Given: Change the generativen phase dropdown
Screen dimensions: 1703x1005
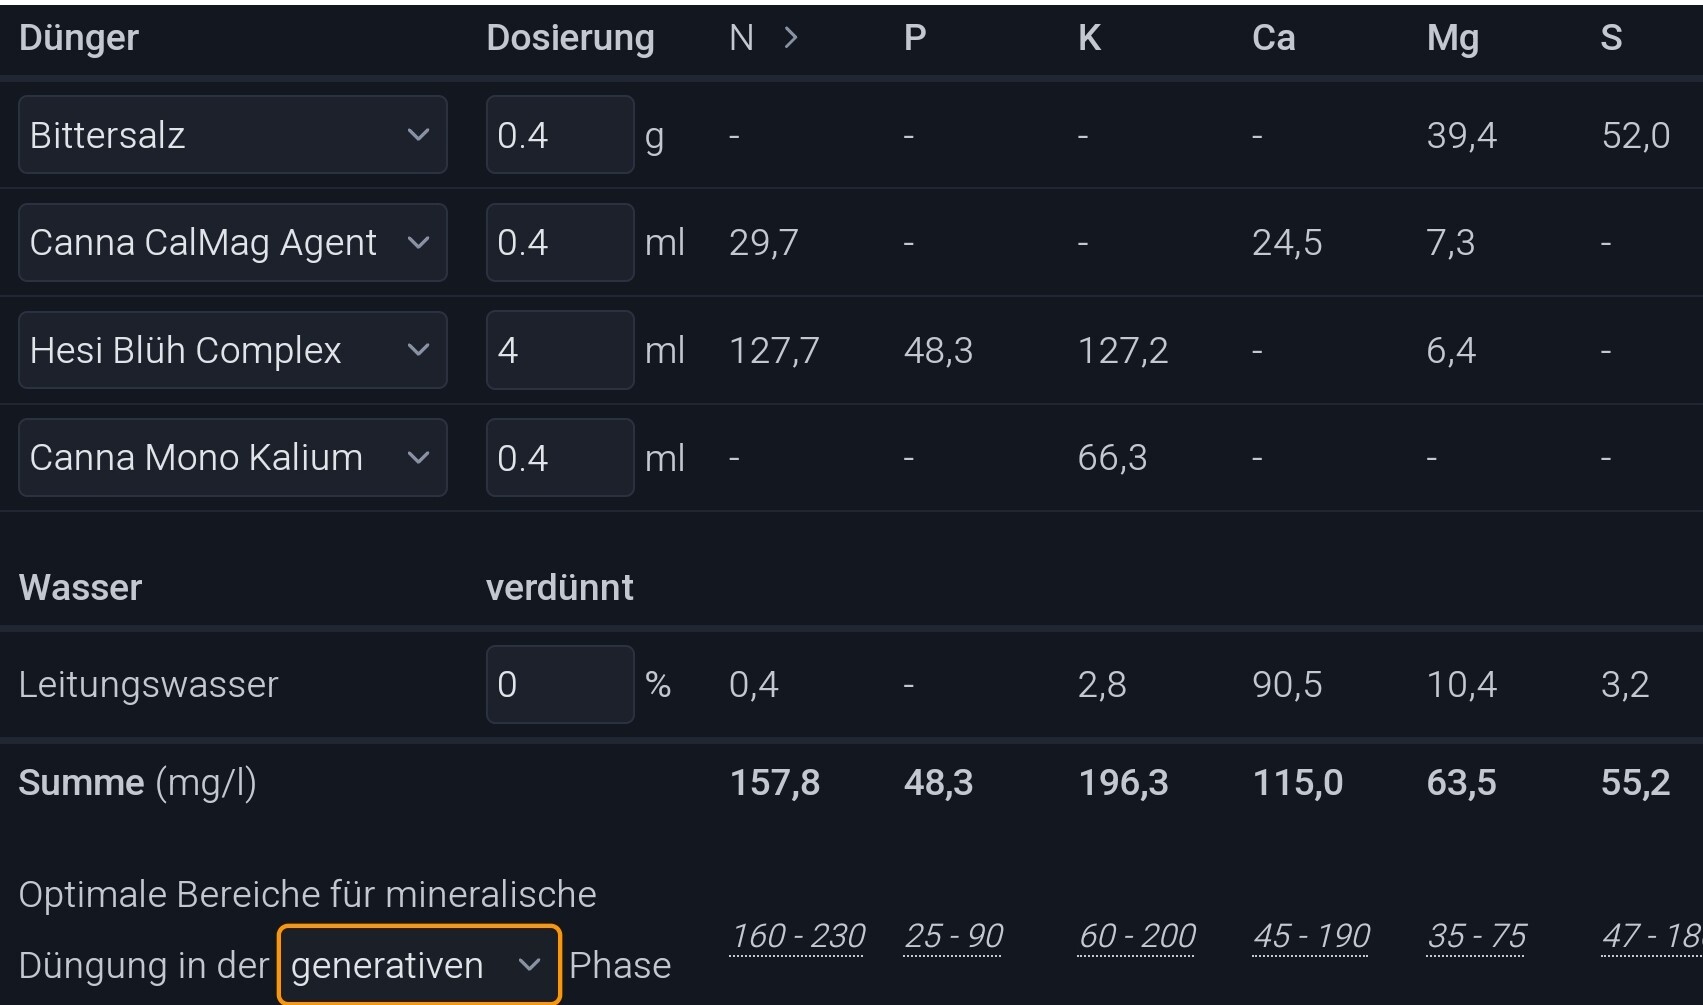Looking at the screenshot, I should click(418, 965).
